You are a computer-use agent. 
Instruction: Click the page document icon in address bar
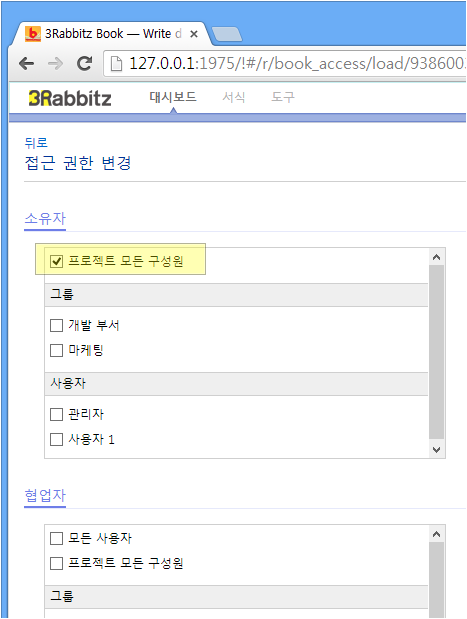pyautogui.click(x=116, y=64)
